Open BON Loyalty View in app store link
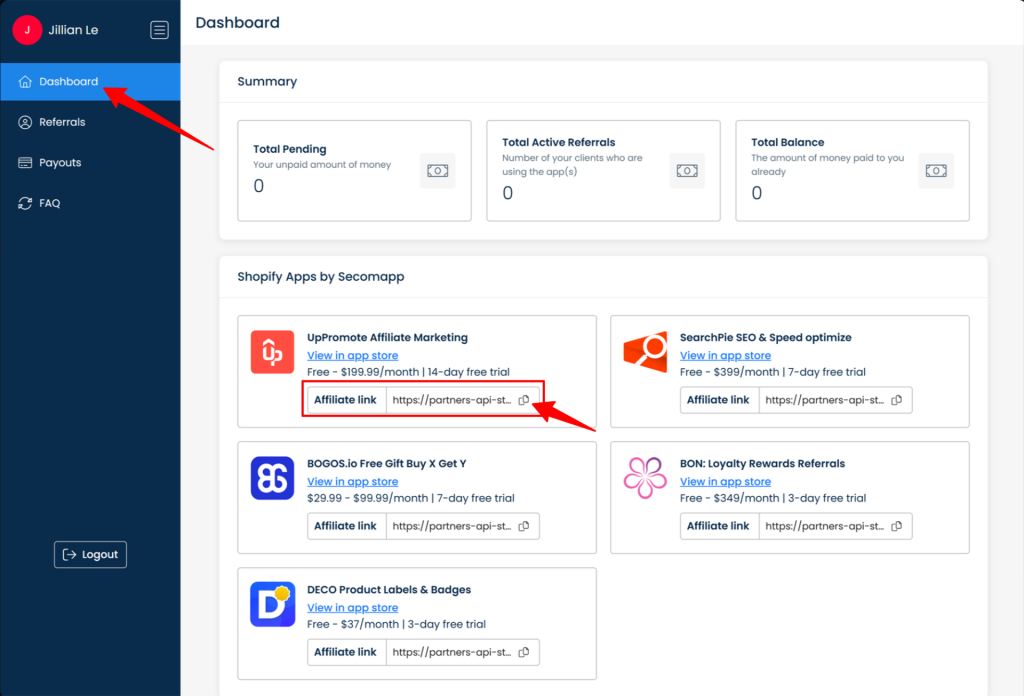 [x=725, y=481]
